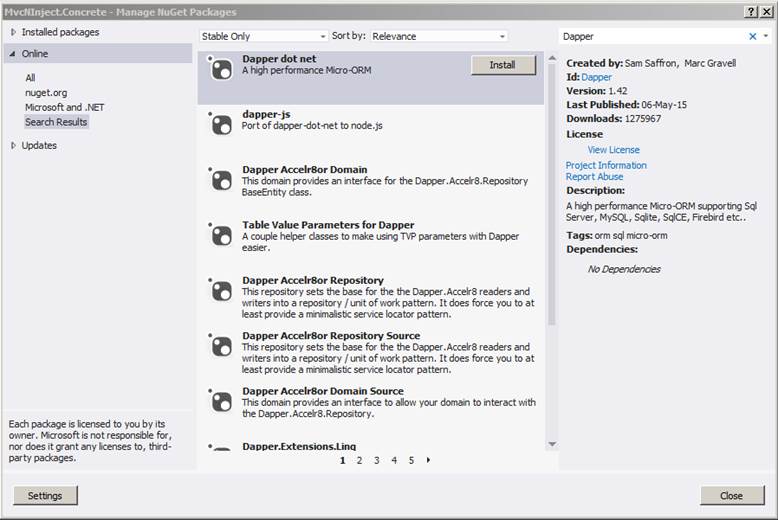Click the Dapper Accelr8or Repository Source icon
Image resolution: width=778 pixels, height=520 pixels.
click(221, 347)
